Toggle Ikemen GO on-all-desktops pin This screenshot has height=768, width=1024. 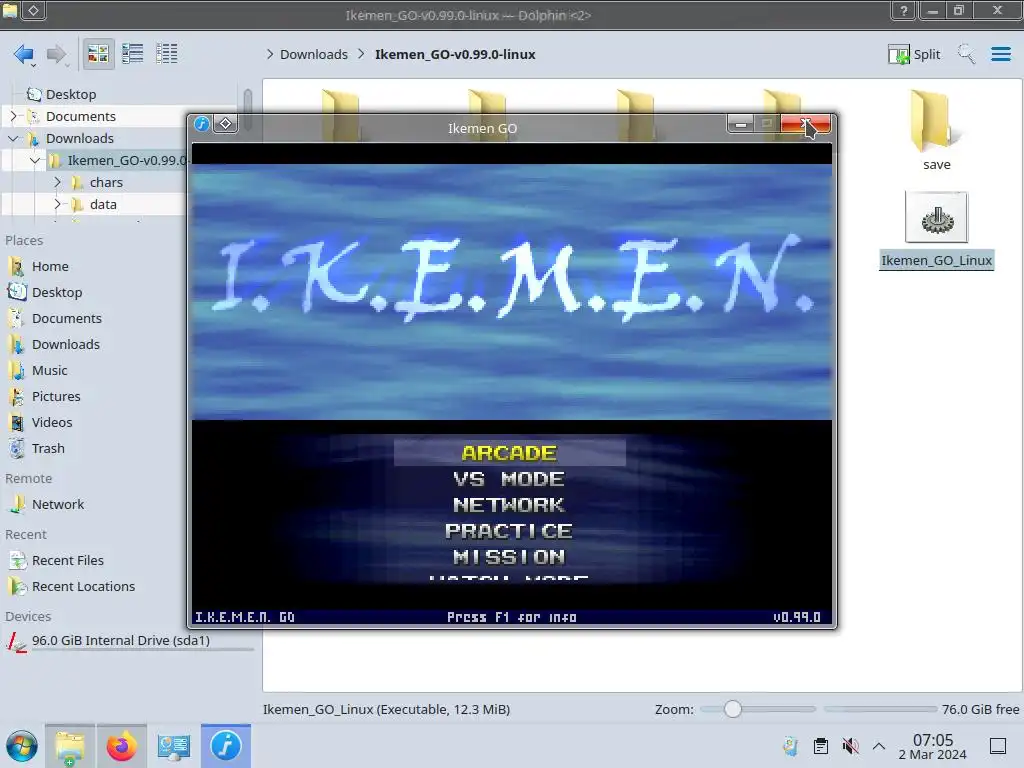[225, 123]
